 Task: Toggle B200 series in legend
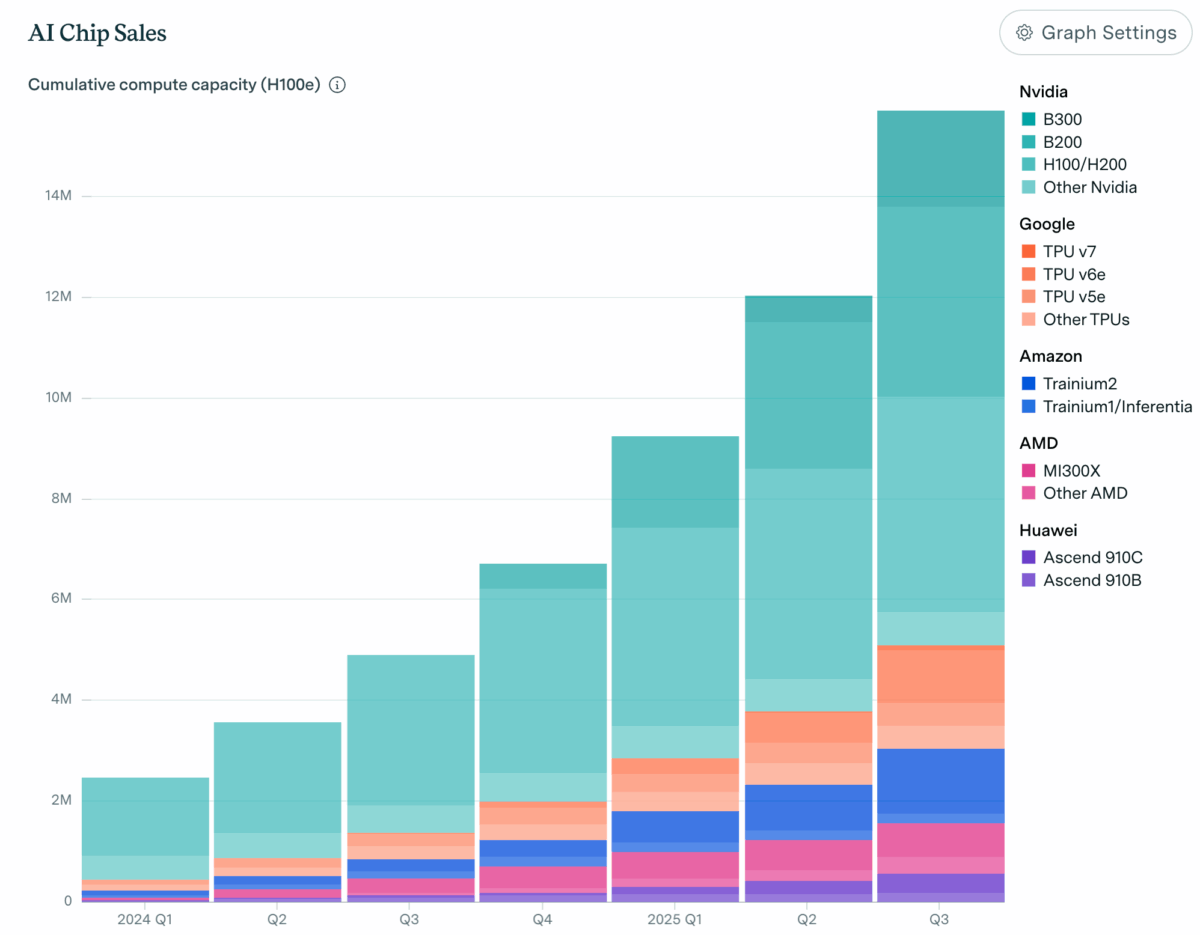pyautogui.click(x=1062, y=142)
